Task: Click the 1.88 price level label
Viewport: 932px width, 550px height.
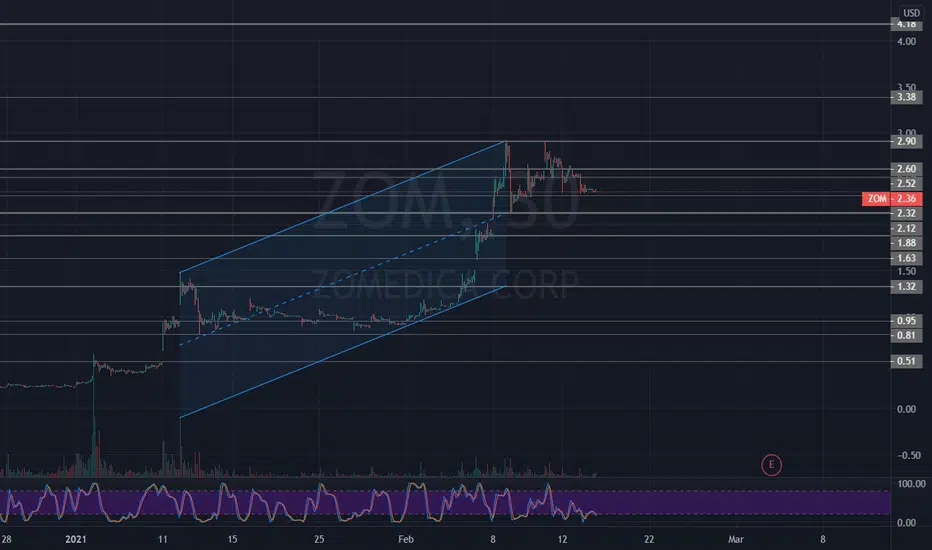Action: coord(906,243)
